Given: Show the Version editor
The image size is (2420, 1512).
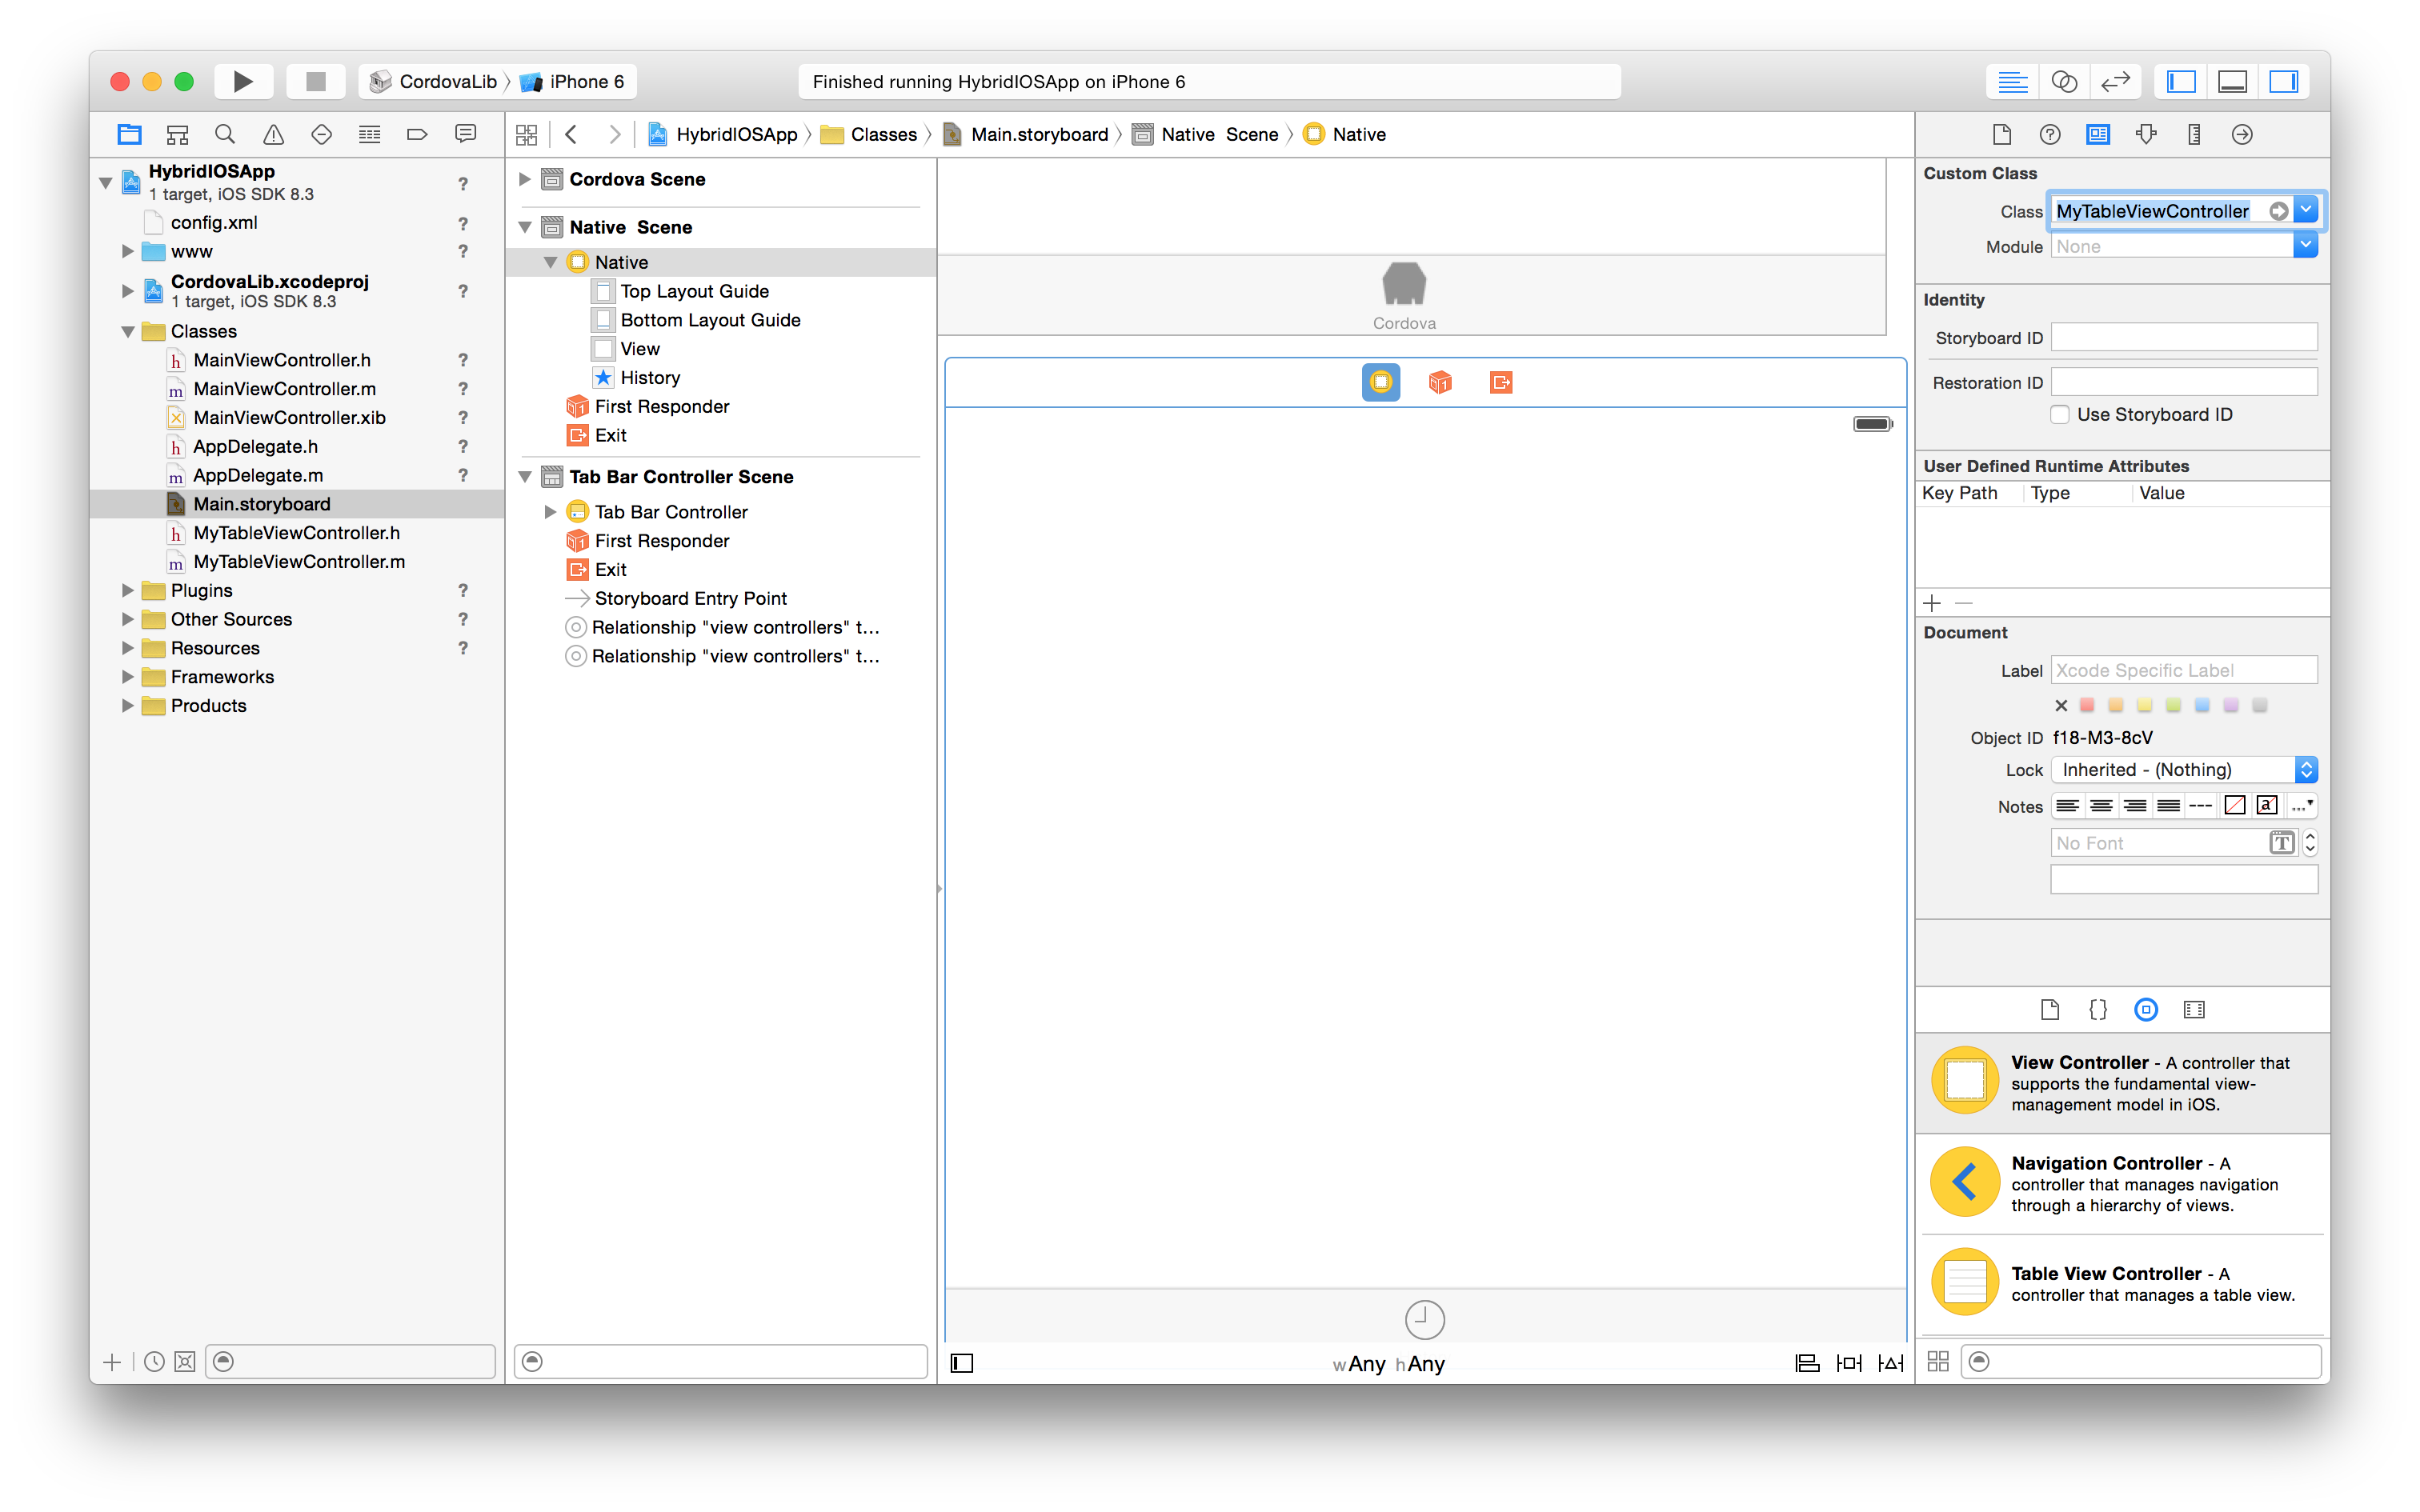Looking at the screenshot, I should coord(2115,81).
